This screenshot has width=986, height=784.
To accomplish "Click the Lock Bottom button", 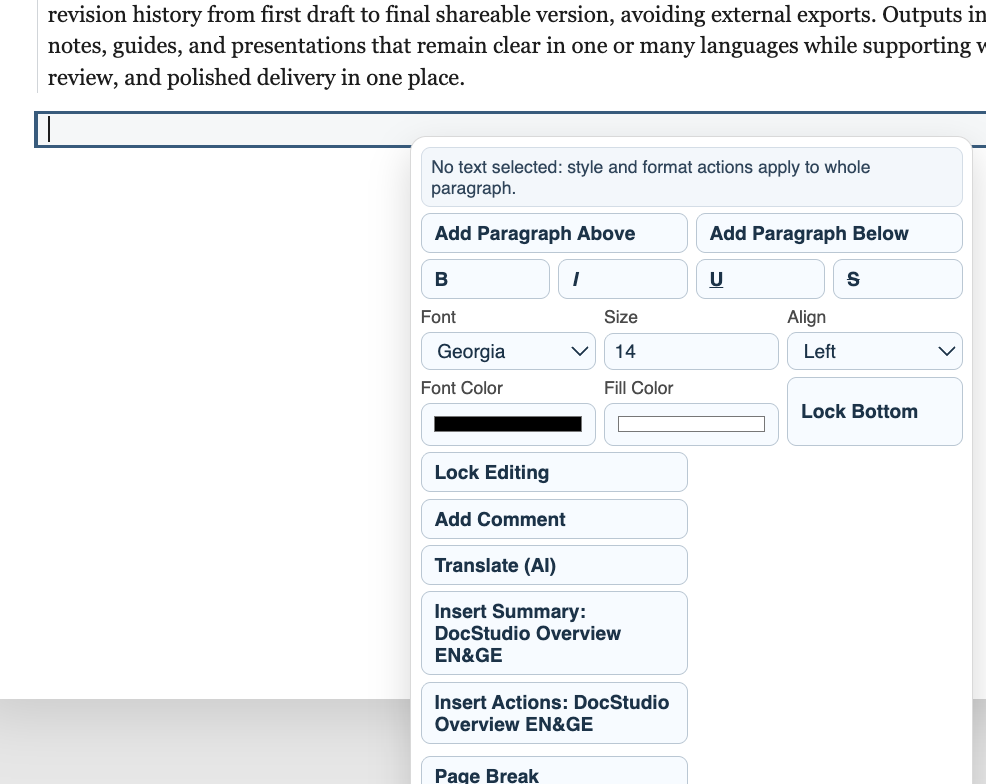I will [875, 412].
